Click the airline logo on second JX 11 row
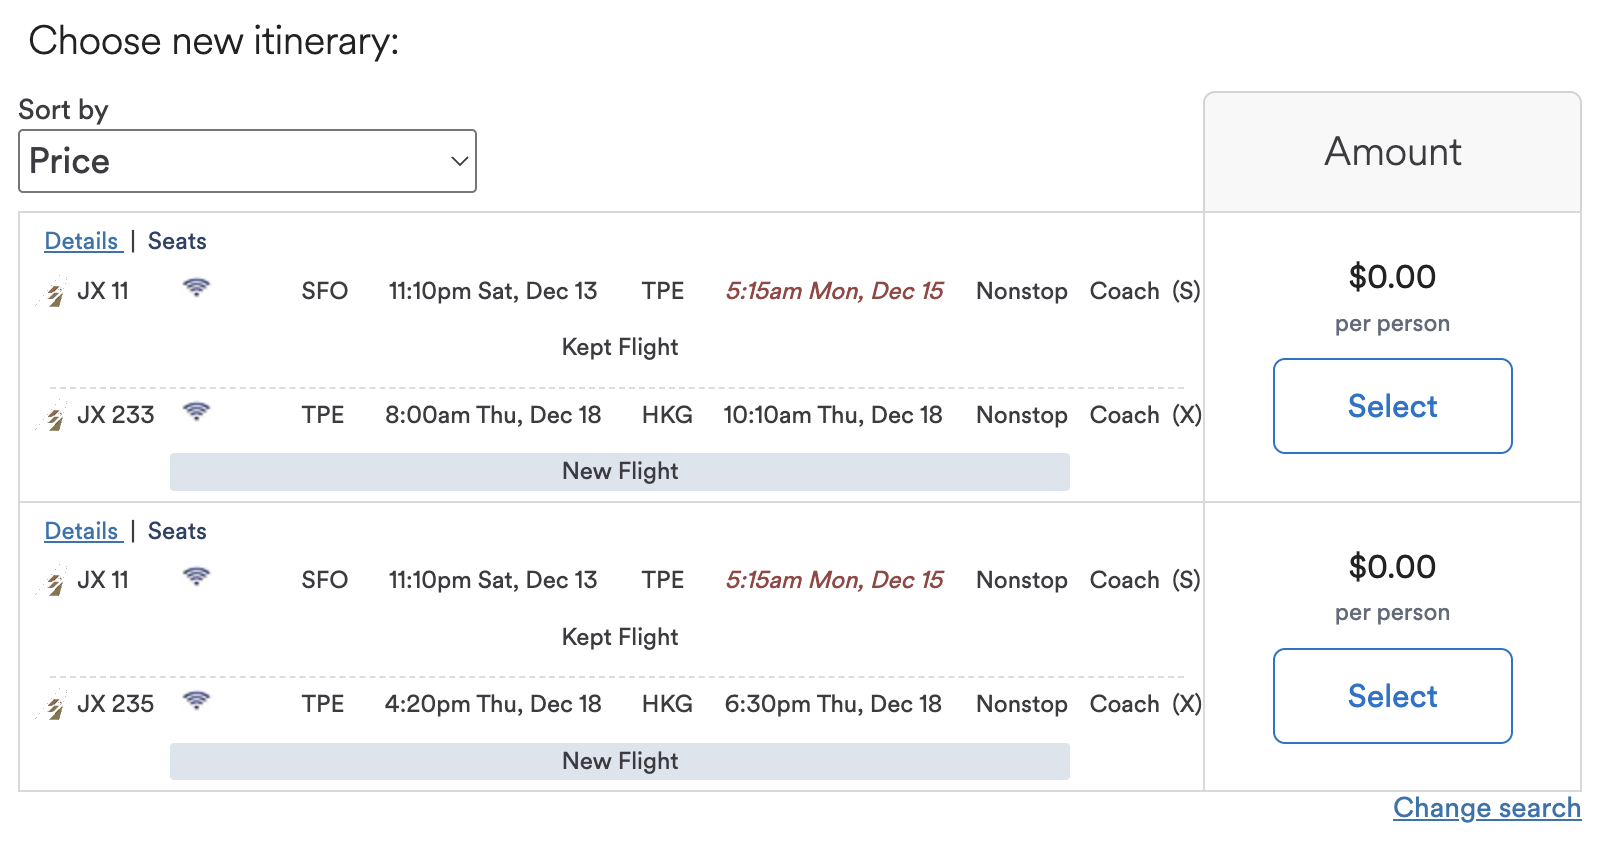 pos(54,581)
